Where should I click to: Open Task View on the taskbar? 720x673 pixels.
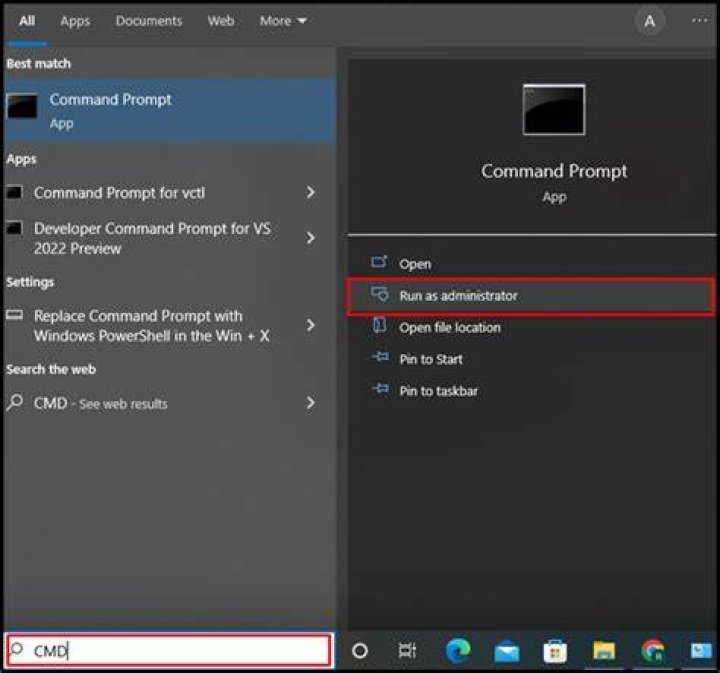[407, 651]
